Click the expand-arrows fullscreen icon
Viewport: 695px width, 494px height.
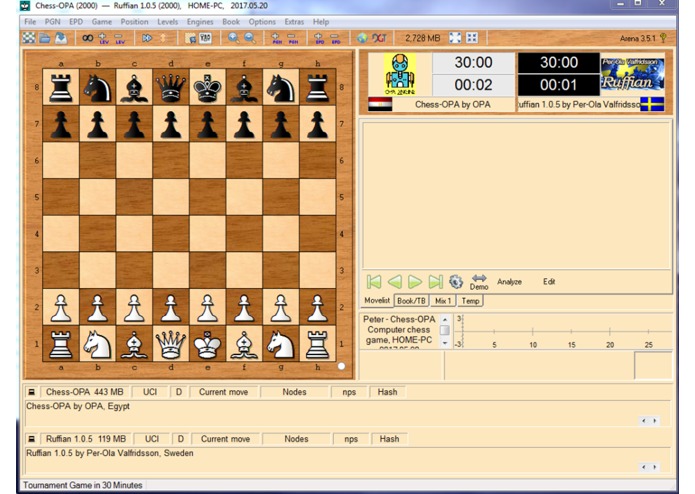click(x=455, y=38)
